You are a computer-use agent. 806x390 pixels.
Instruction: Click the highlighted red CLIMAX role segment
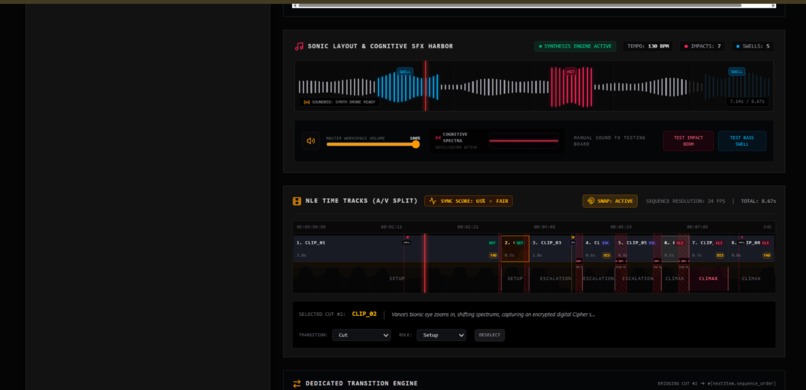(x=708, y=278)
